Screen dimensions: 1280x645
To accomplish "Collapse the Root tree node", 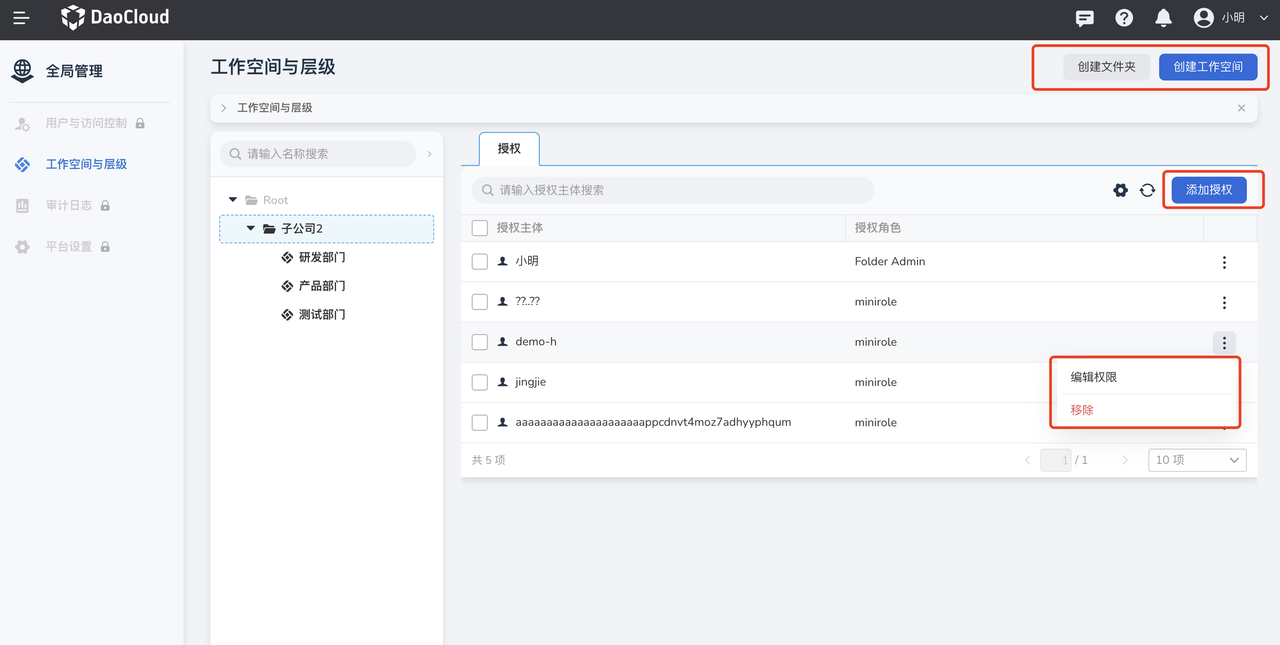I will pyautogui.click(x=233, y=200).
